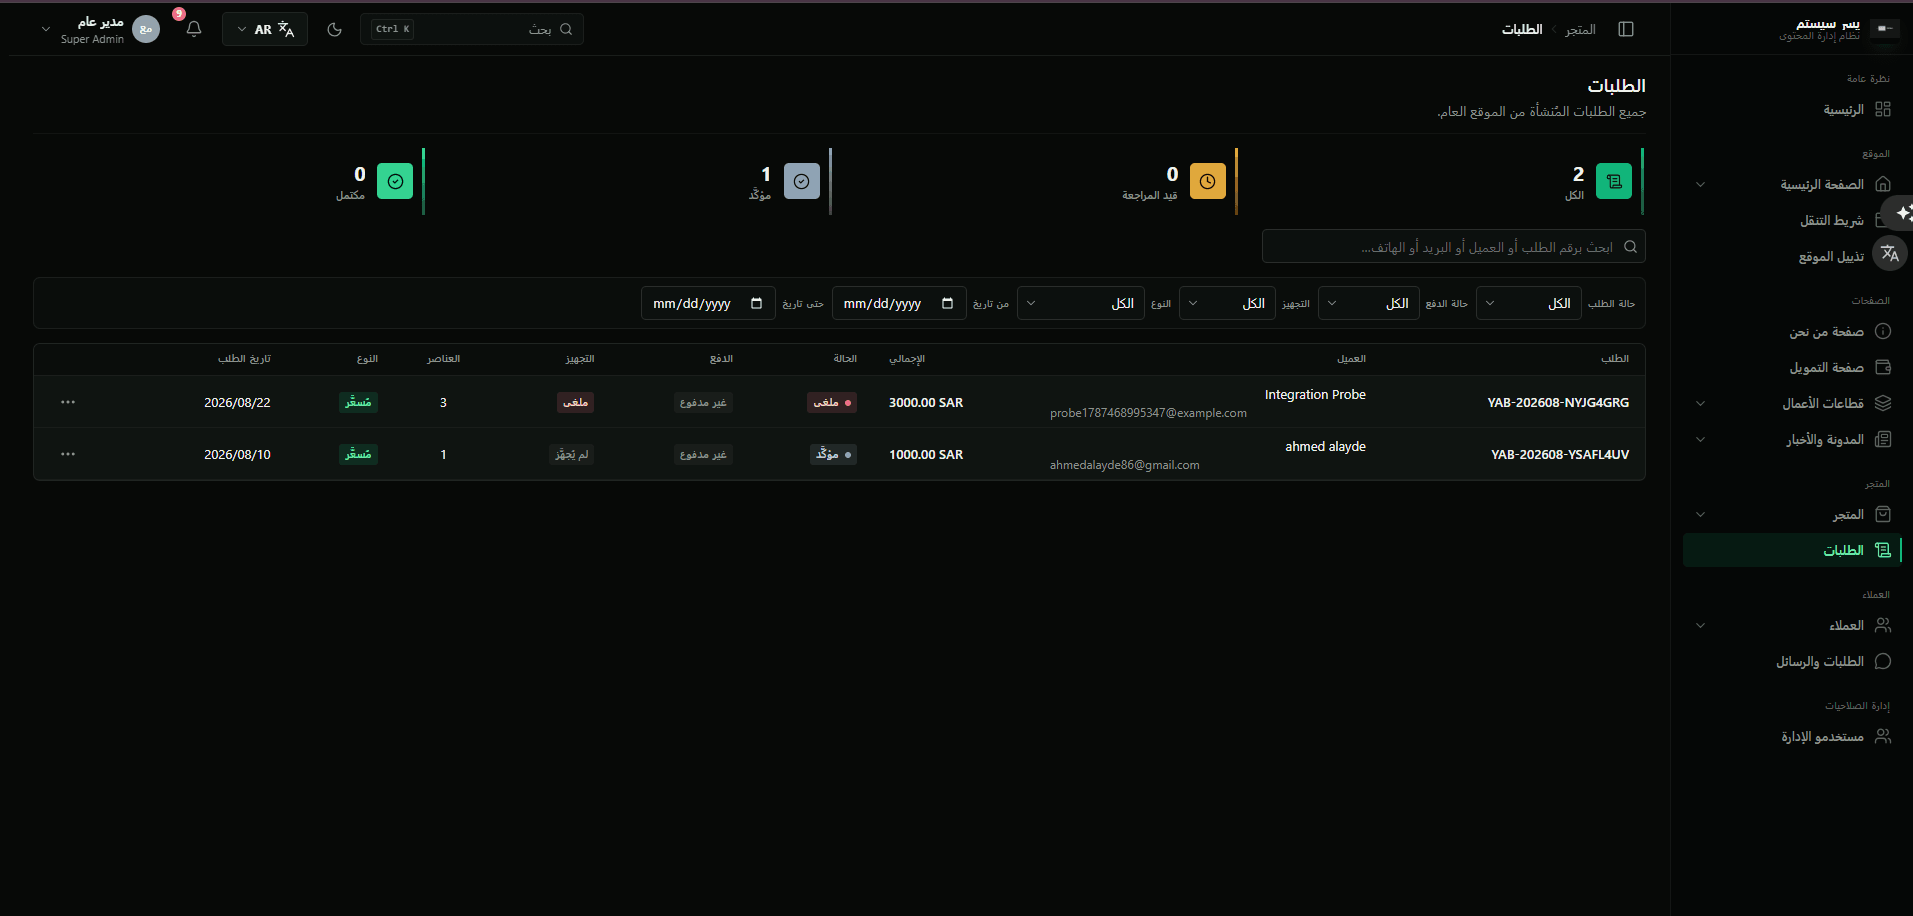Expand قطاعات الأعمال sidebar section
1913x916 pixels.
tap(1794, 403)
